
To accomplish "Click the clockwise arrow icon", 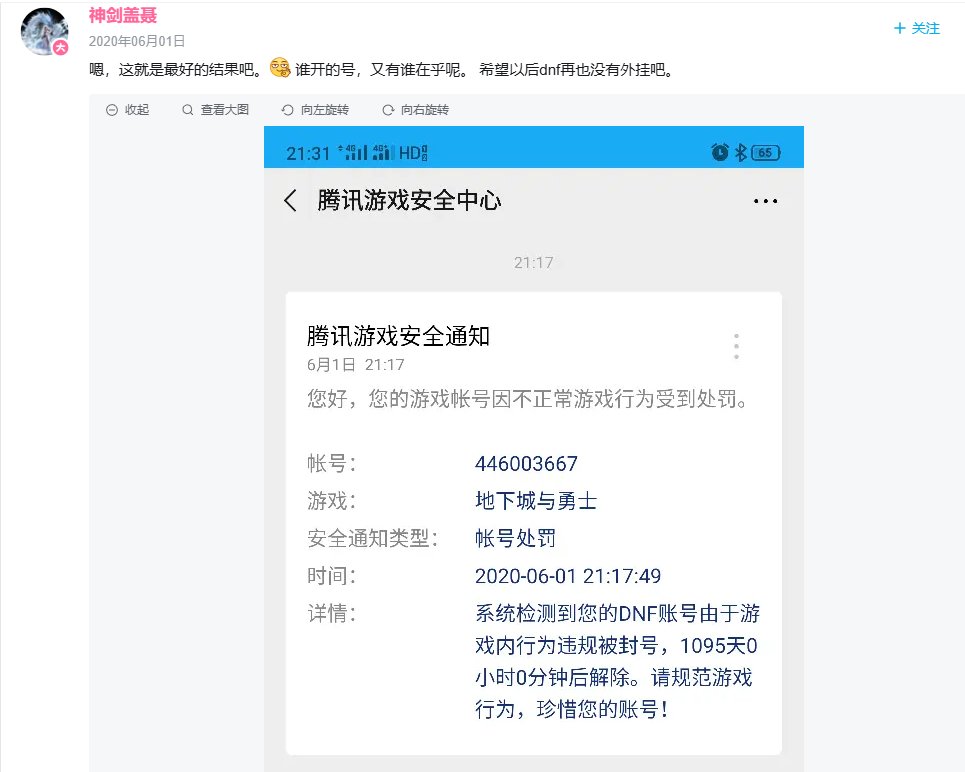I will pos(388,110).
